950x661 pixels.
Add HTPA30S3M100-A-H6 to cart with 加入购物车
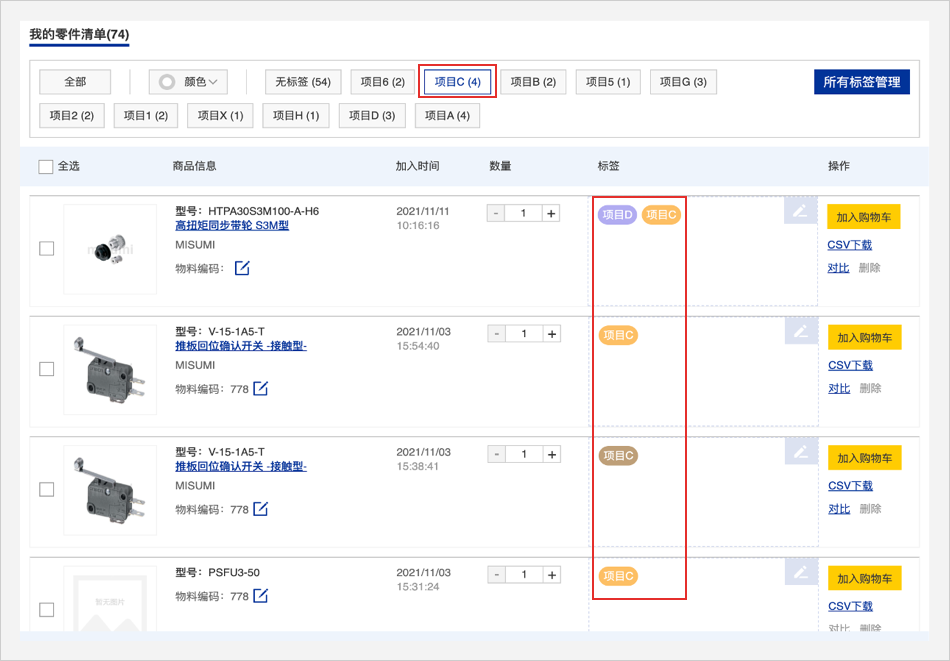pyautogui.click(x=864, y=217)
